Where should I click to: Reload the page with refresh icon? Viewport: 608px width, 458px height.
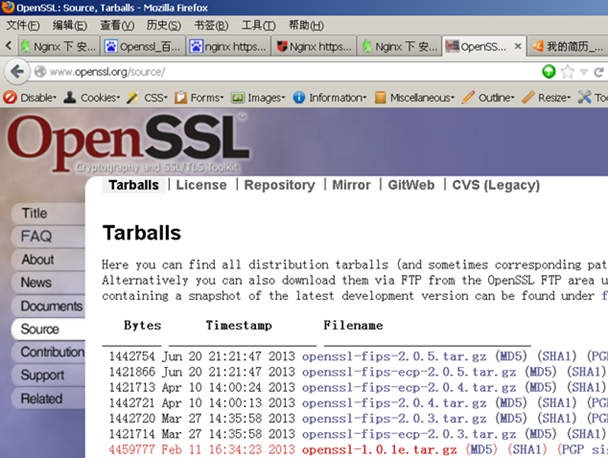(x=599, y=72)
